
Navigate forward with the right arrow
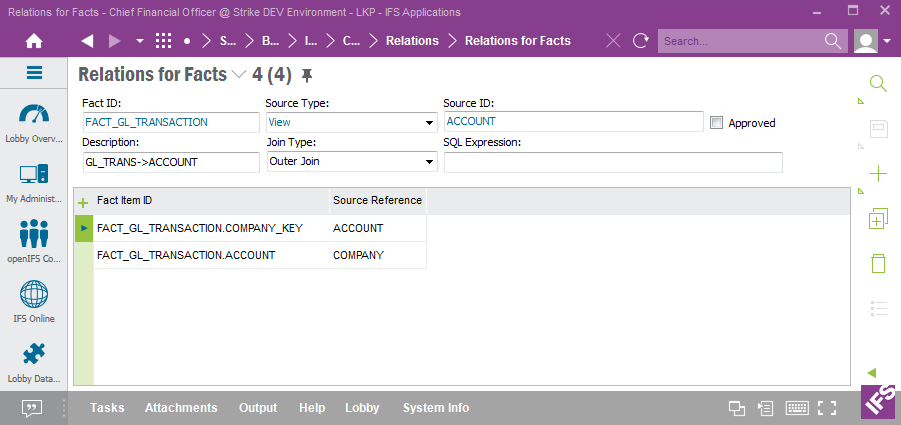[x=115, y=41]
